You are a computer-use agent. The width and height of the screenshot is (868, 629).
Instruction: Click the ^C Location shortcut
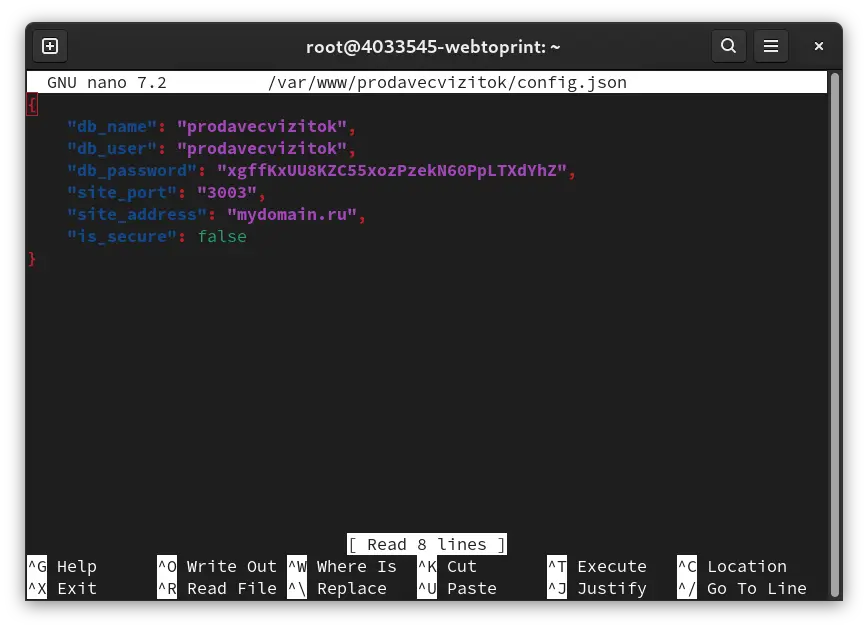tap(732, 566)
